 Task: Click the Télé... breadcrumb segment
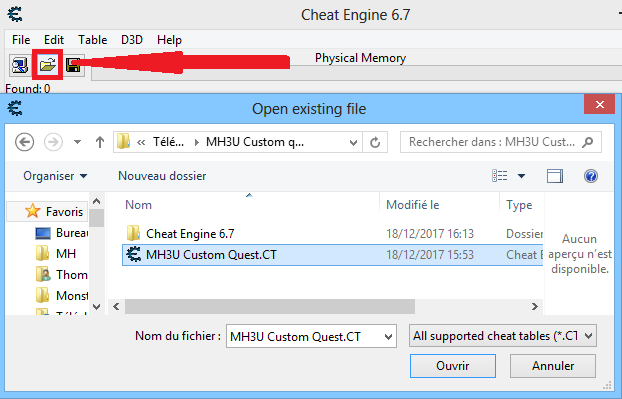click(169, 142)
